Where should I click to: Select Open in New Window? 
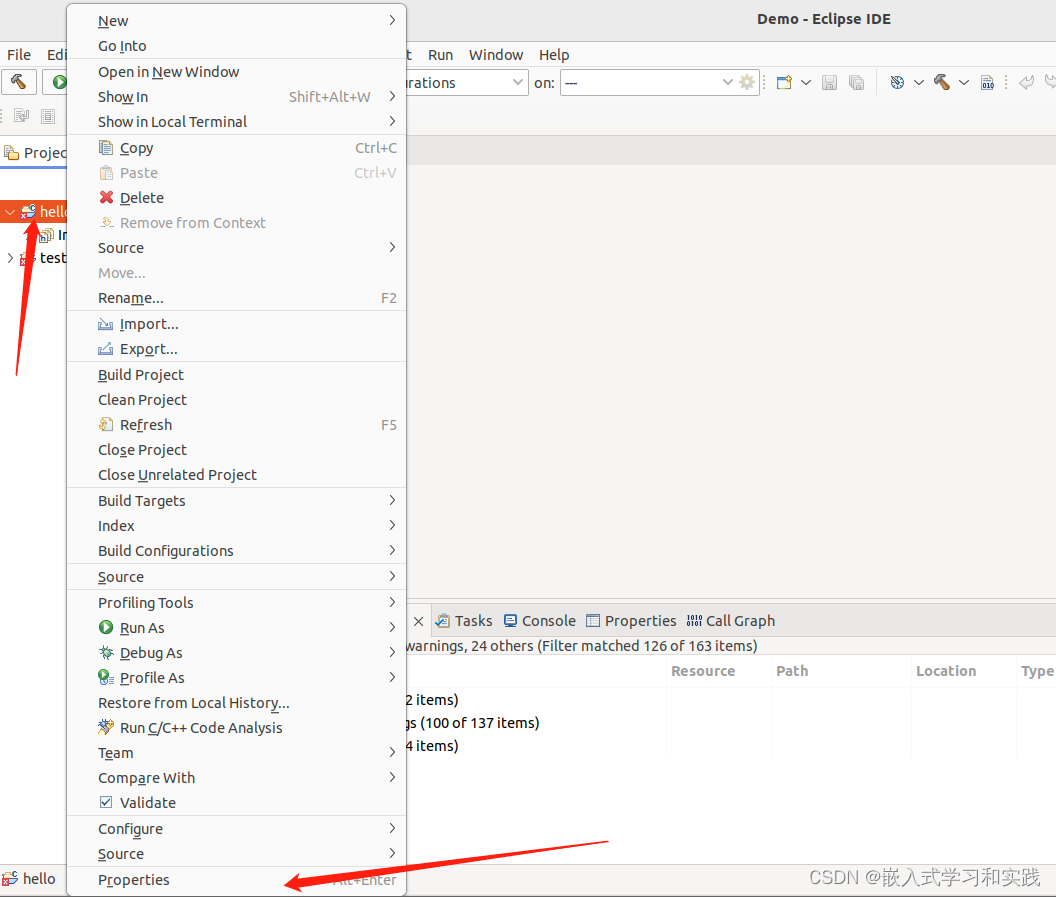[x=236, y=71]
